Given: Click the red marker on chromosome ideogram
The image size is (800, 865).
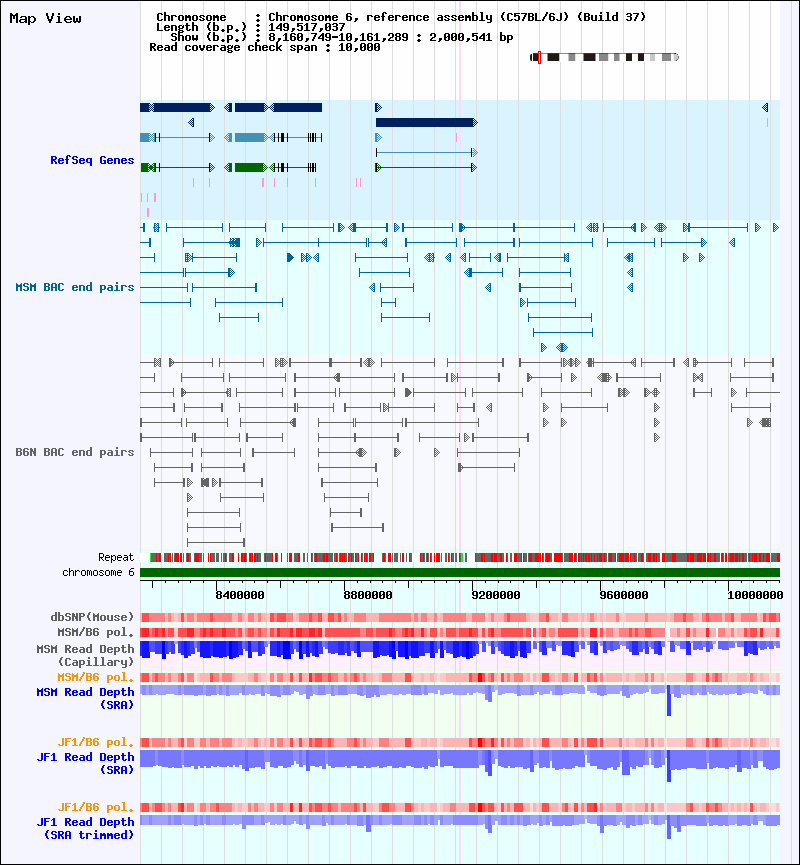Looking at the screenshot, I should point(539,57).
